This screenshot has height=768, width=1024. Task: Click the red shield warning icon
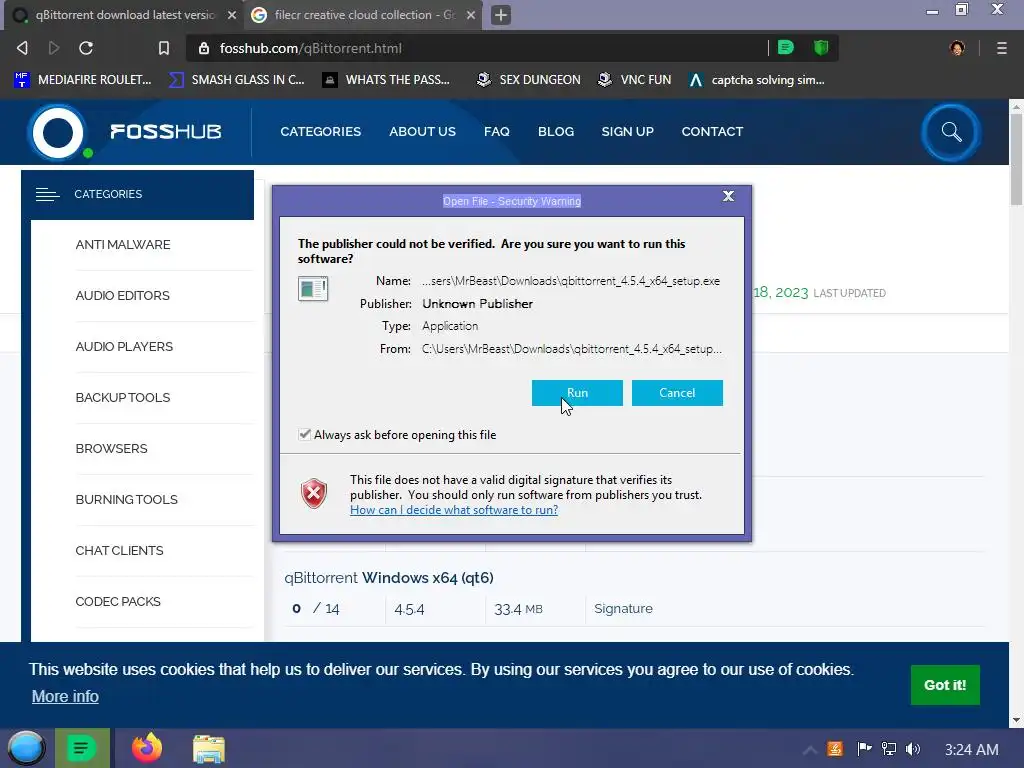click(314, 494)
